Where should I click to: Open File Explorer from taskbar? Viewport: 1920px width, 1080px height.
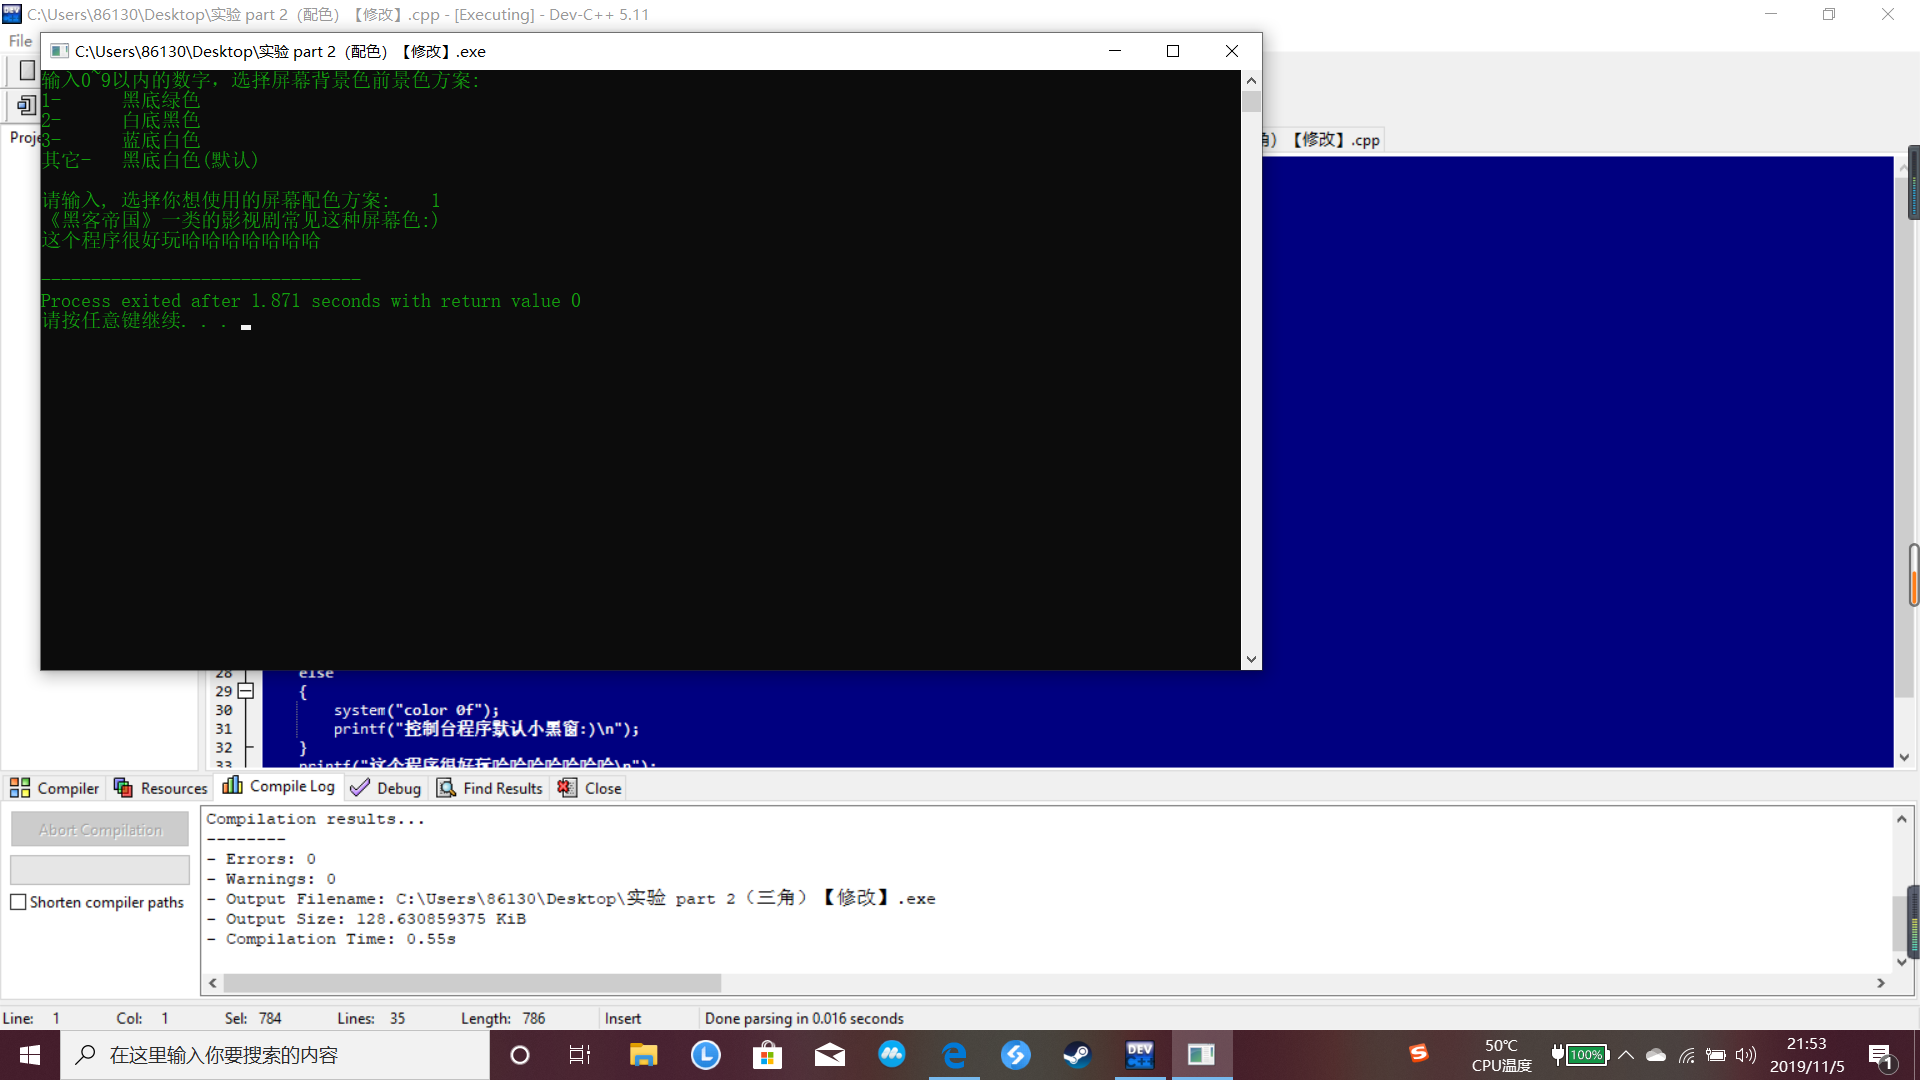tap(643, 1055)
